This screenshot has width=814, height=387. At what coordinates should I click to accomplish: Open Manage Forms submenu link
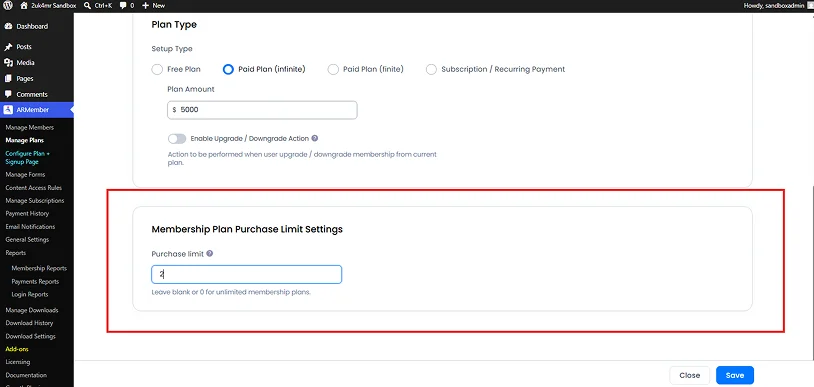pyautogui.click(x=25, y=175)
